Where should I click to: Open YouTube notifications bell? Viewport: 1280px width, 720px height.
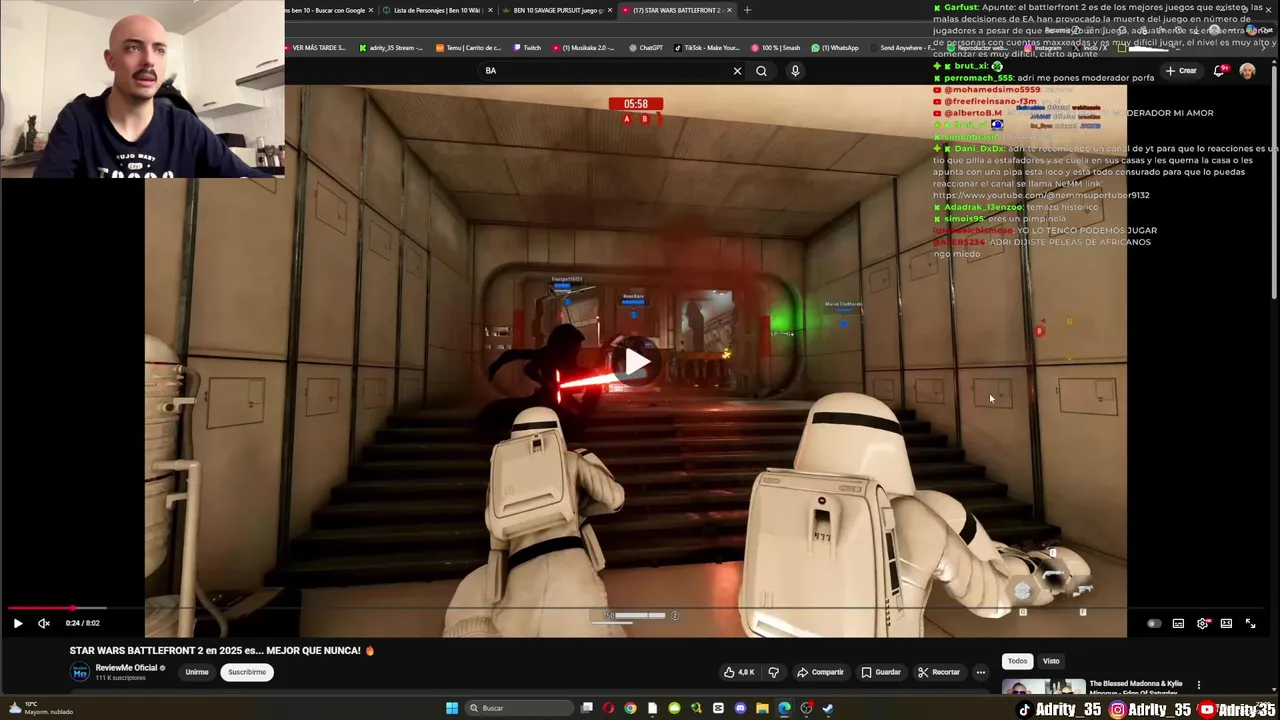point(1218,71)
